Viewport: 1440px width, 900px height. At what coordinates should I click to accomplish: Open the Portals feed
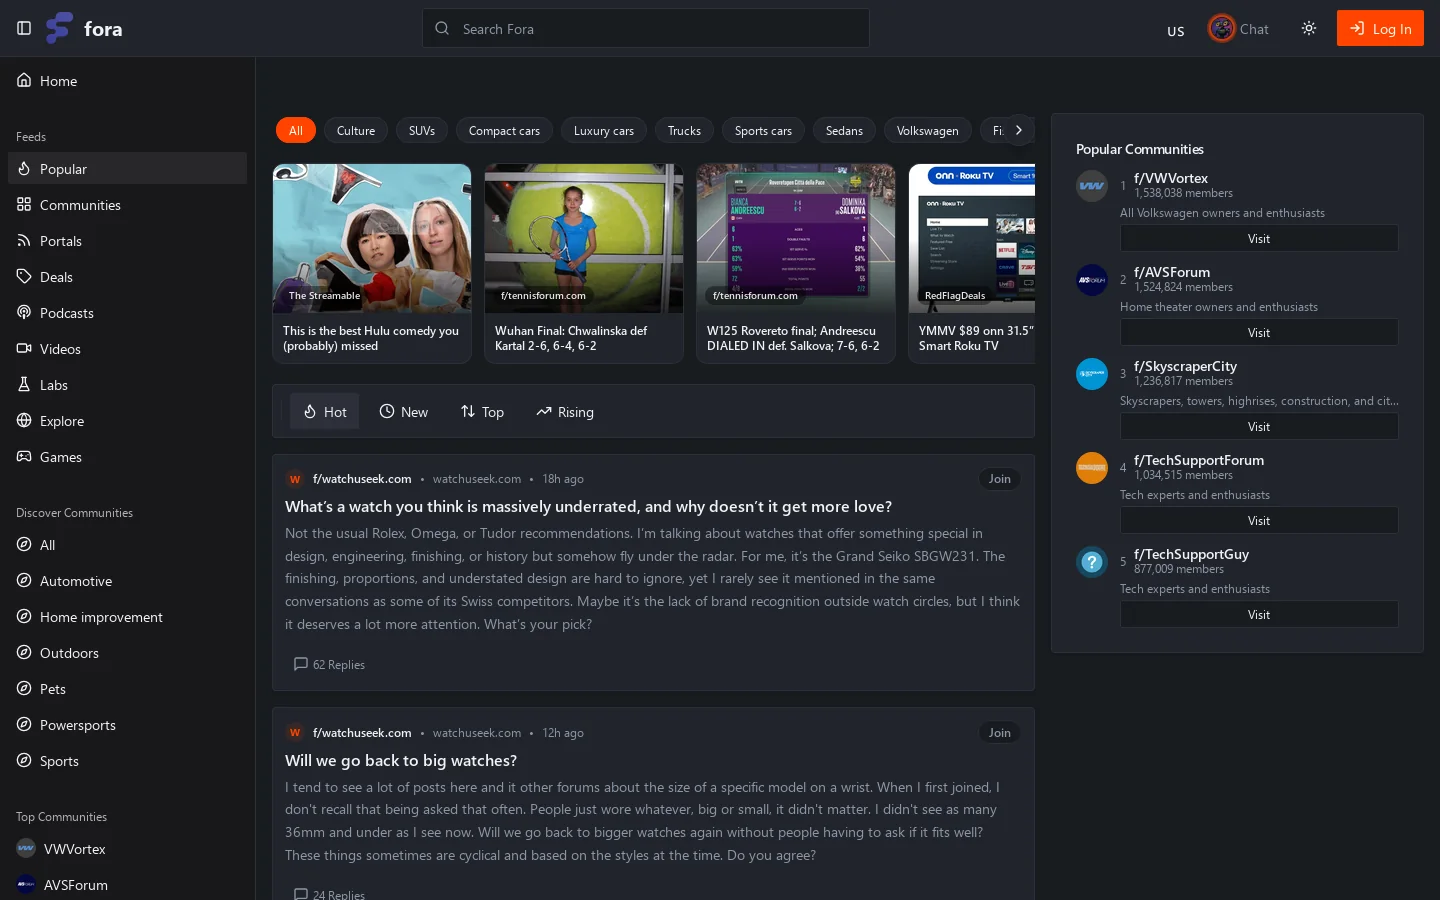127,240
